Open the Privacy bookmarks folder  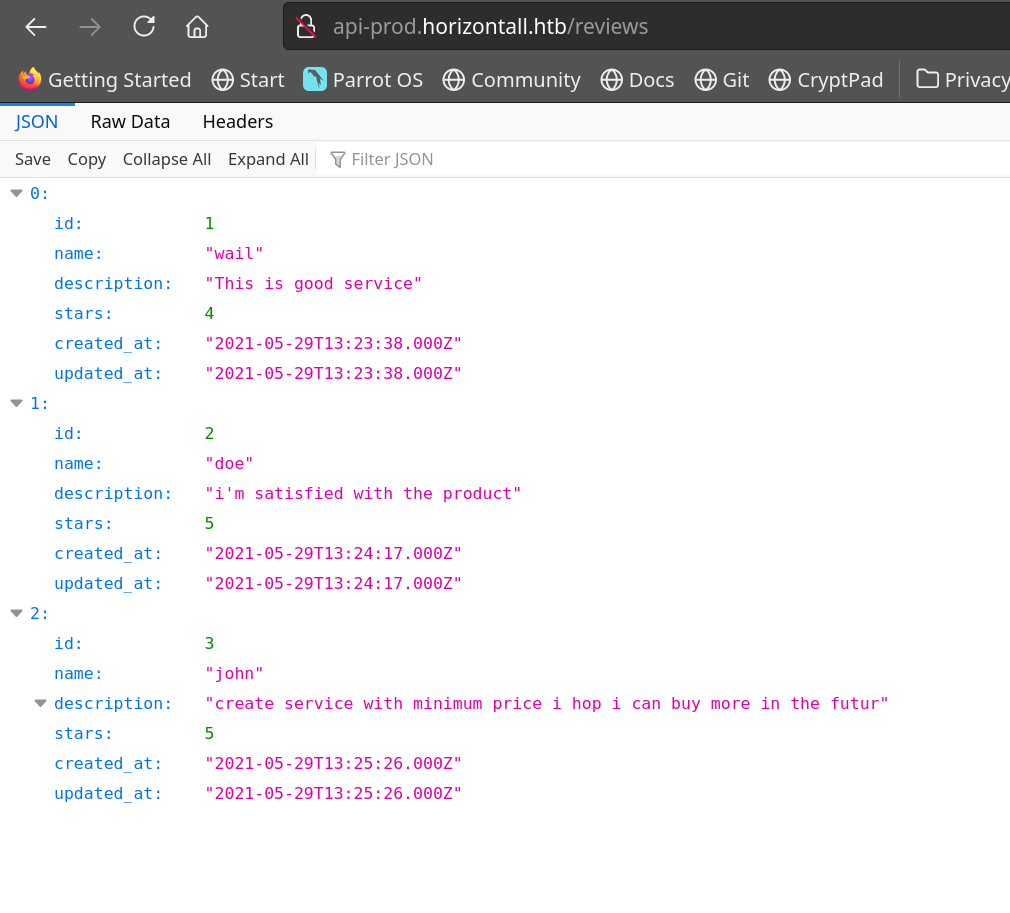tap(962, 80)
